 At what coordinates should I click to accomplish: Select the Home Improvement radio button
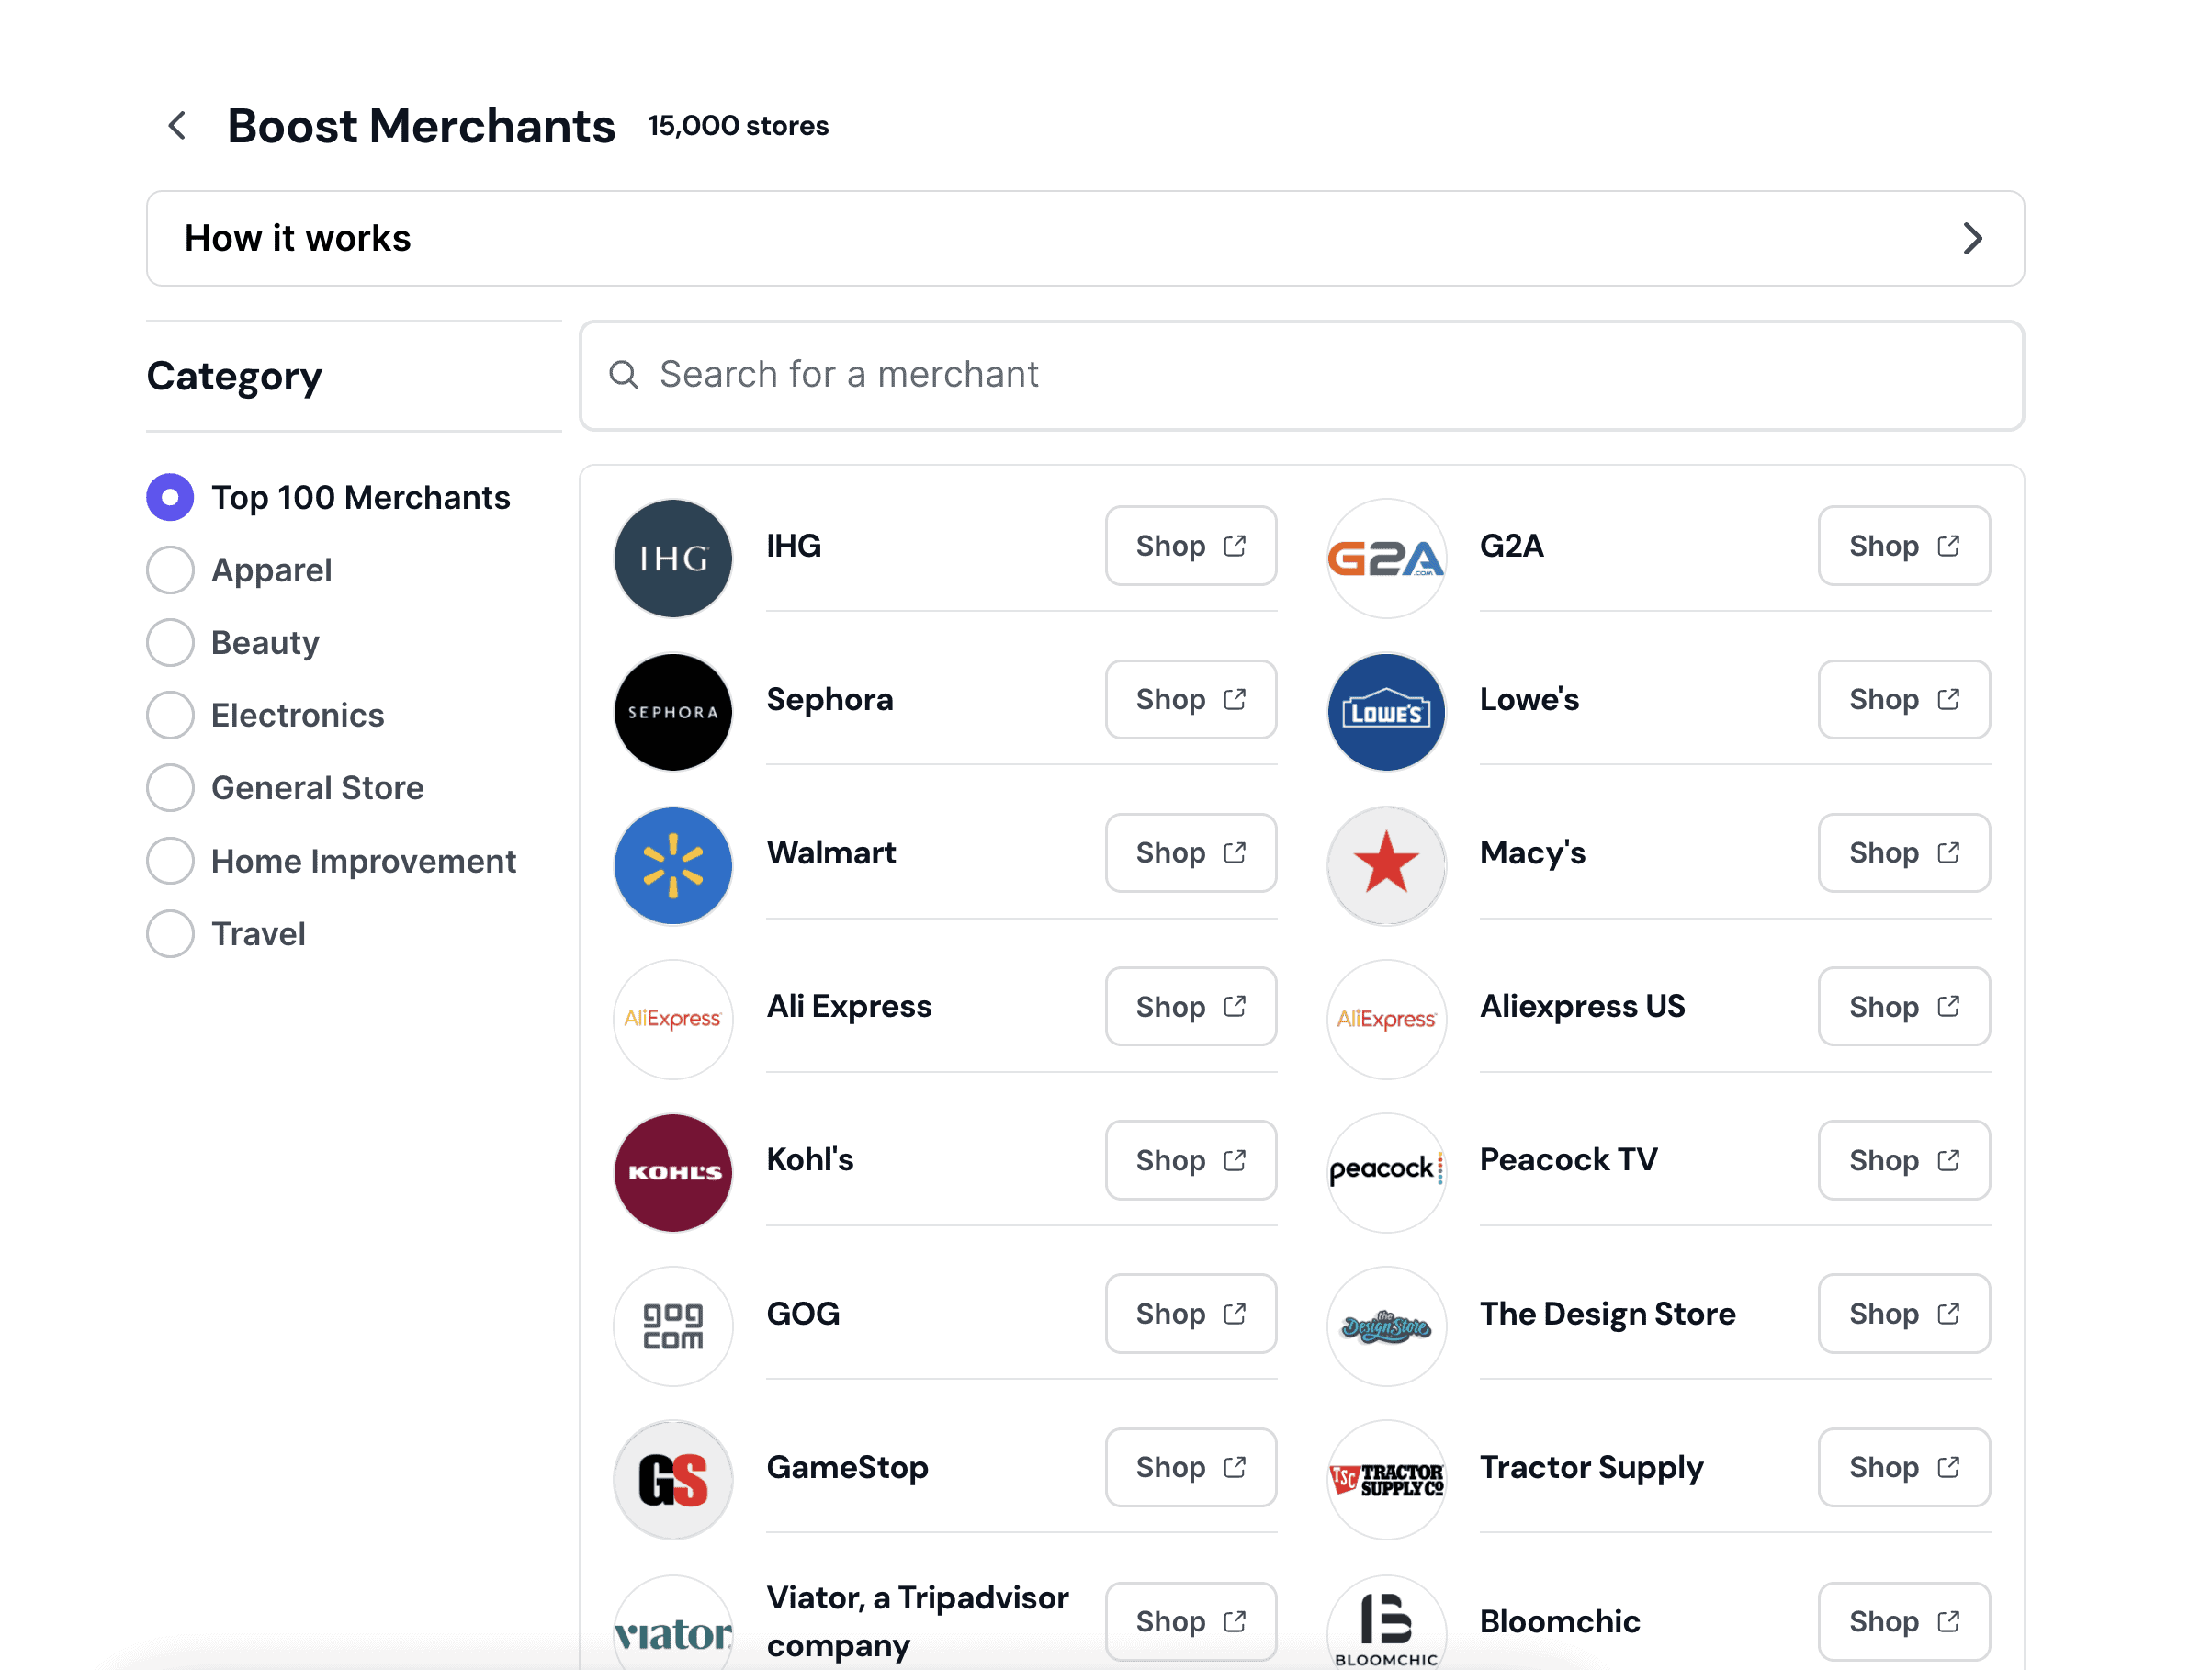coord(170,861)
